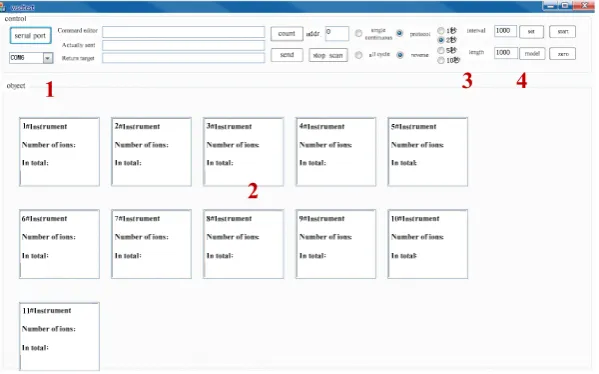Select the 4#Instrument panel

coord(336,152)
